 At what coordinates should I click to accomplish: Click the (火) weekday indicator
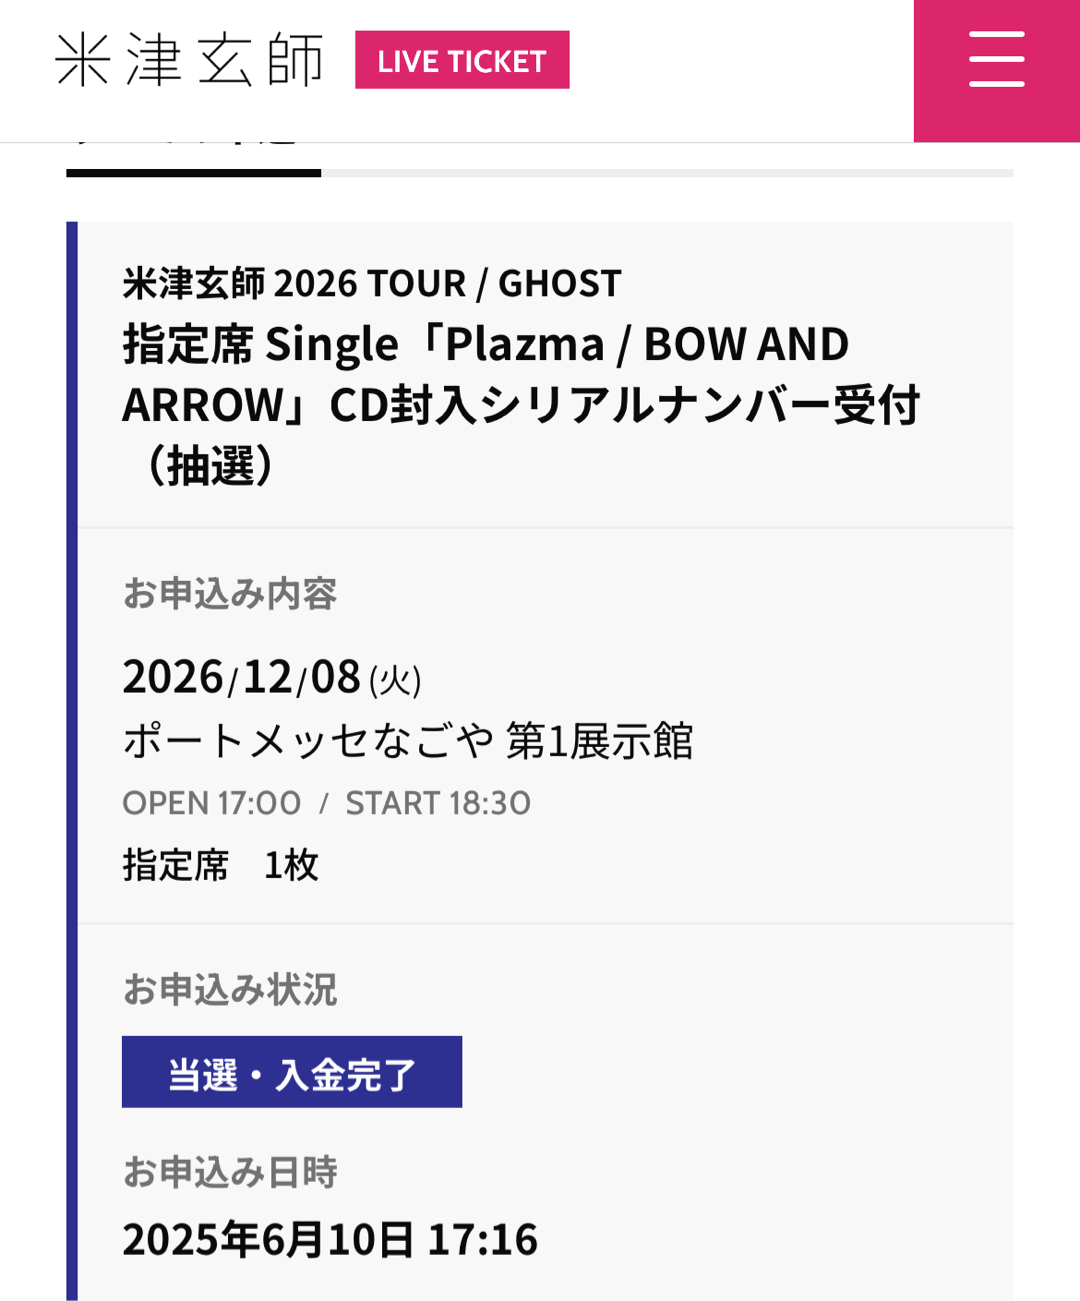point(395,682)
